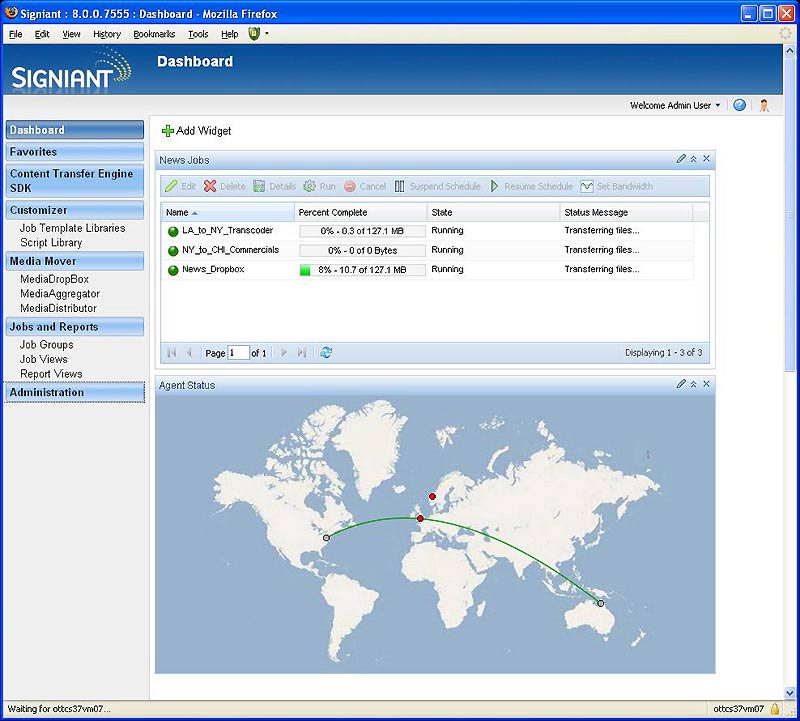The width and height of the screenshot is (800, 721).
Task: Refresh the News Jobs list
Action: tap(325, 352)
